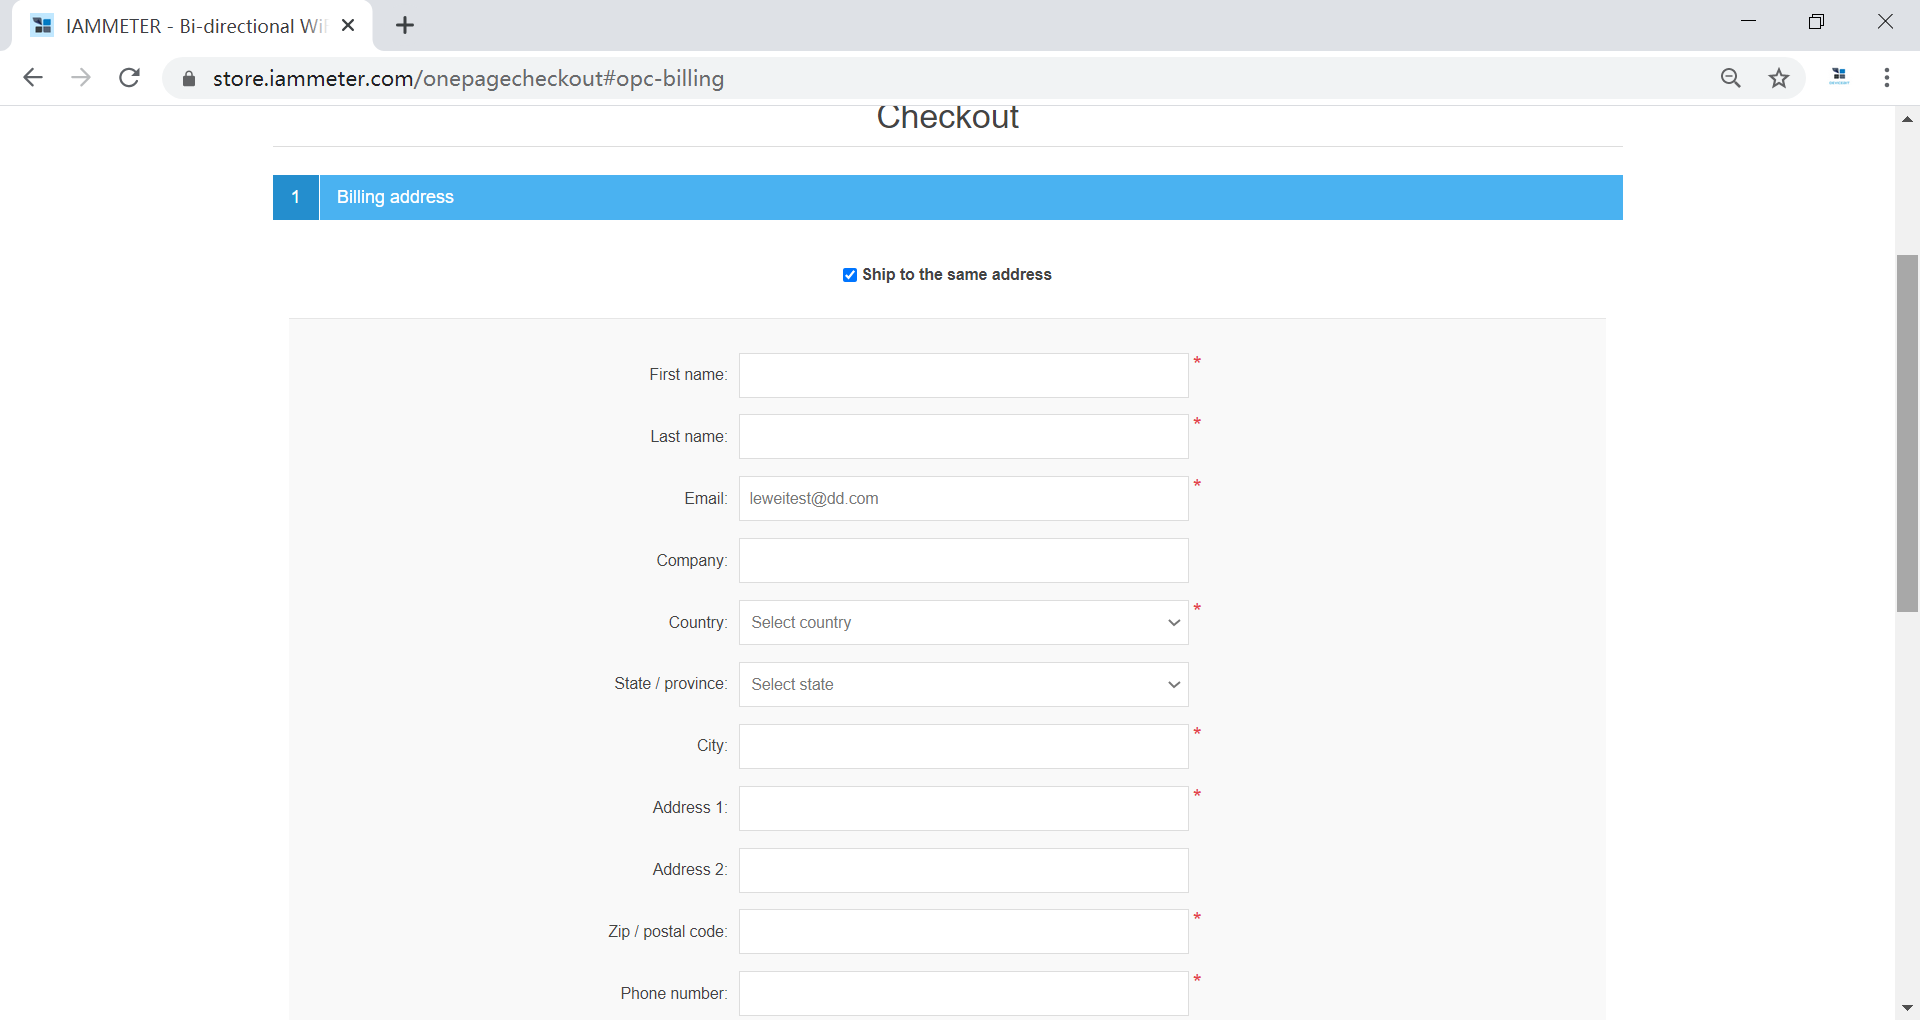1920x1020 pixels.
Task: Open the Select state dropdown
Action: [x=963, y=685]
